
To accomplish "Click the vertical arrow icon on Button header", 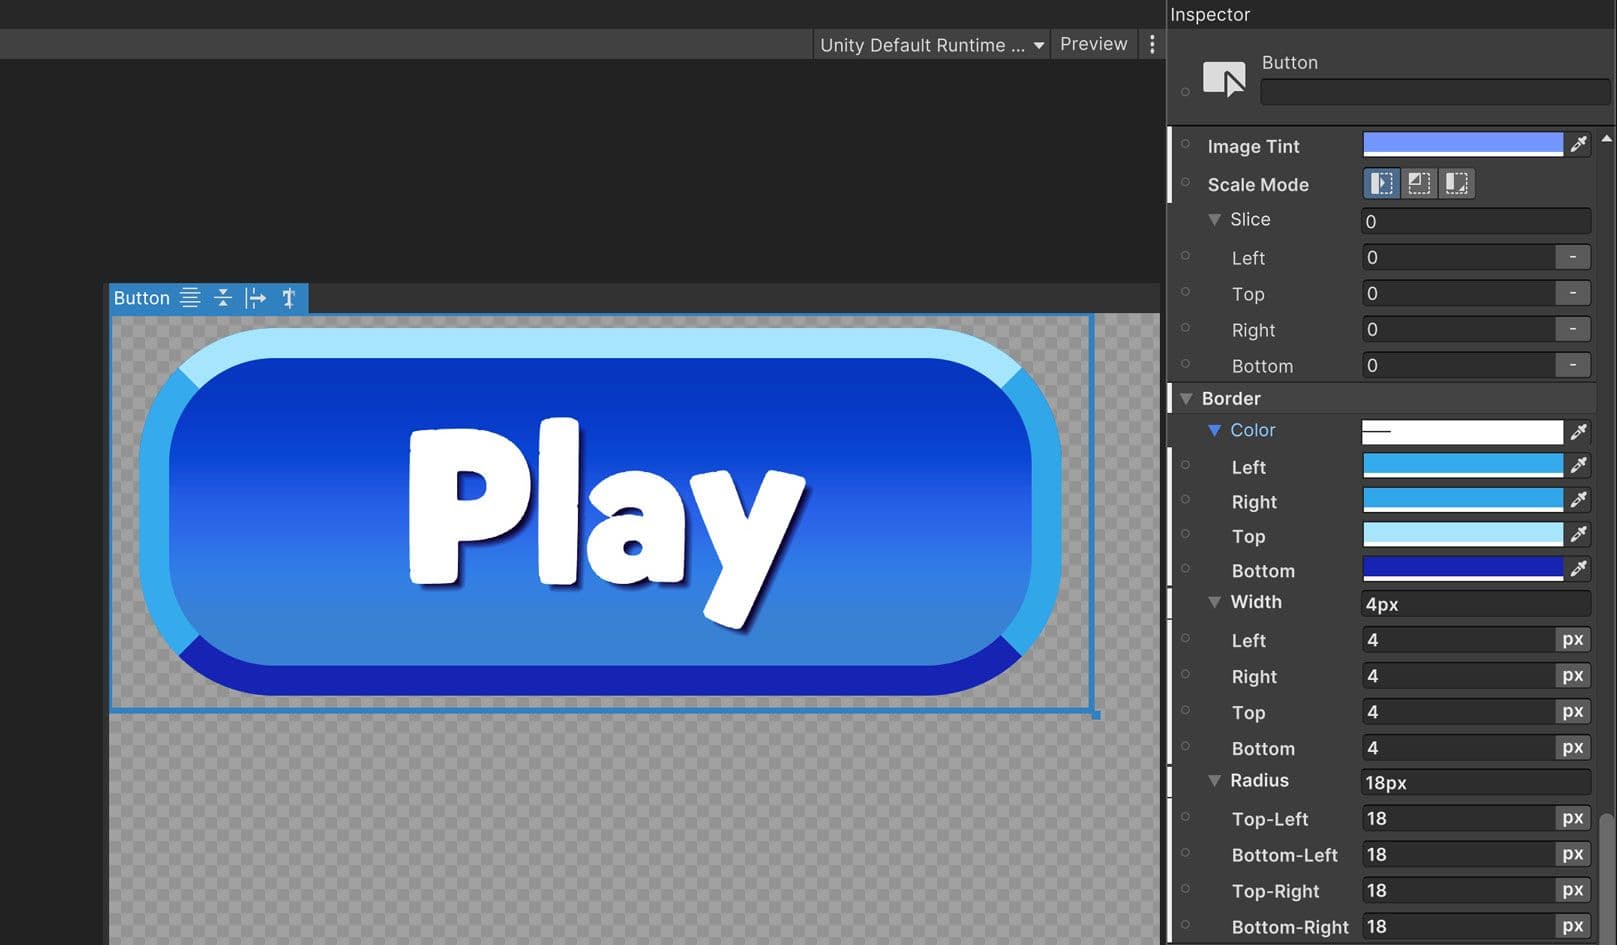I will [289, 297].
